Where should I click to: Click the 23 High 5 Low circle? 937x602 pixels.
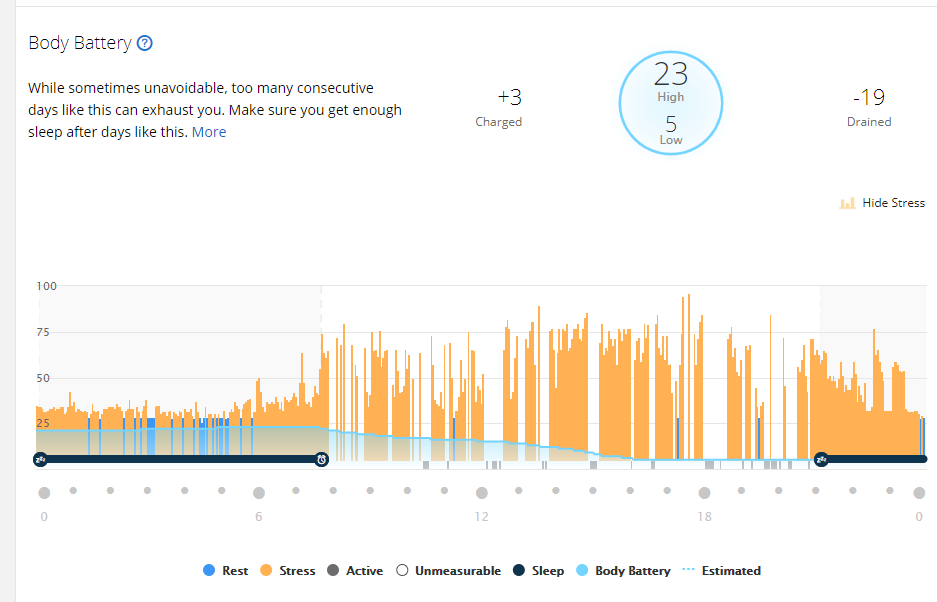pyautogui.click(x=670, y=103)
